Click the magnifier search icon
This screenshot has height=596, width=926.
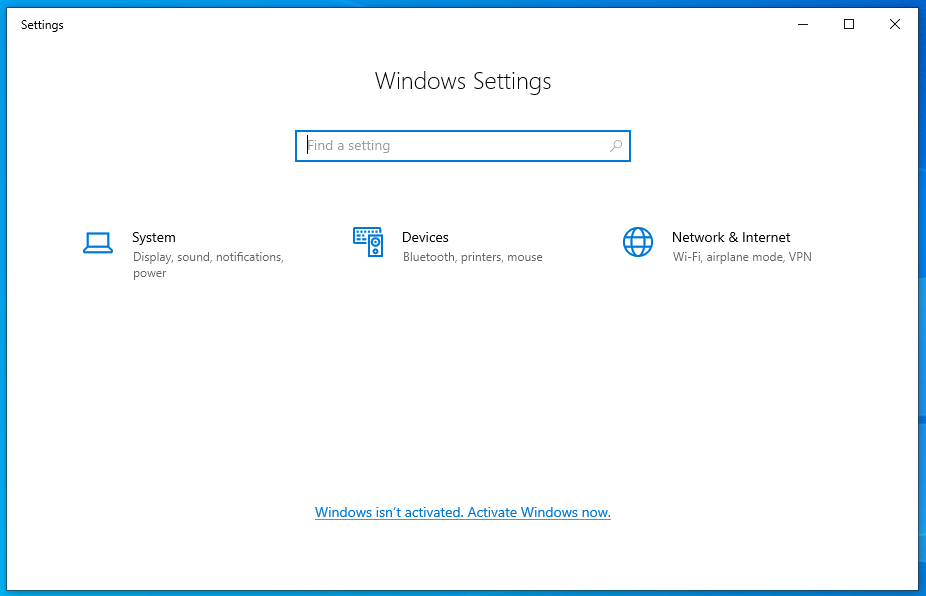[616, 145]
